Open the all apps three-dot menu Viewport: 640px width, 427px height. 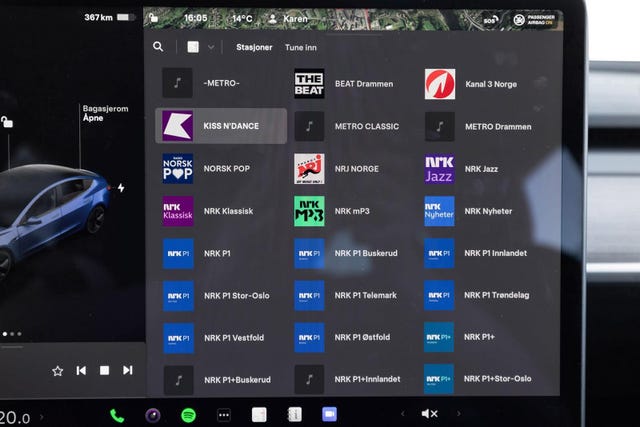224,415
